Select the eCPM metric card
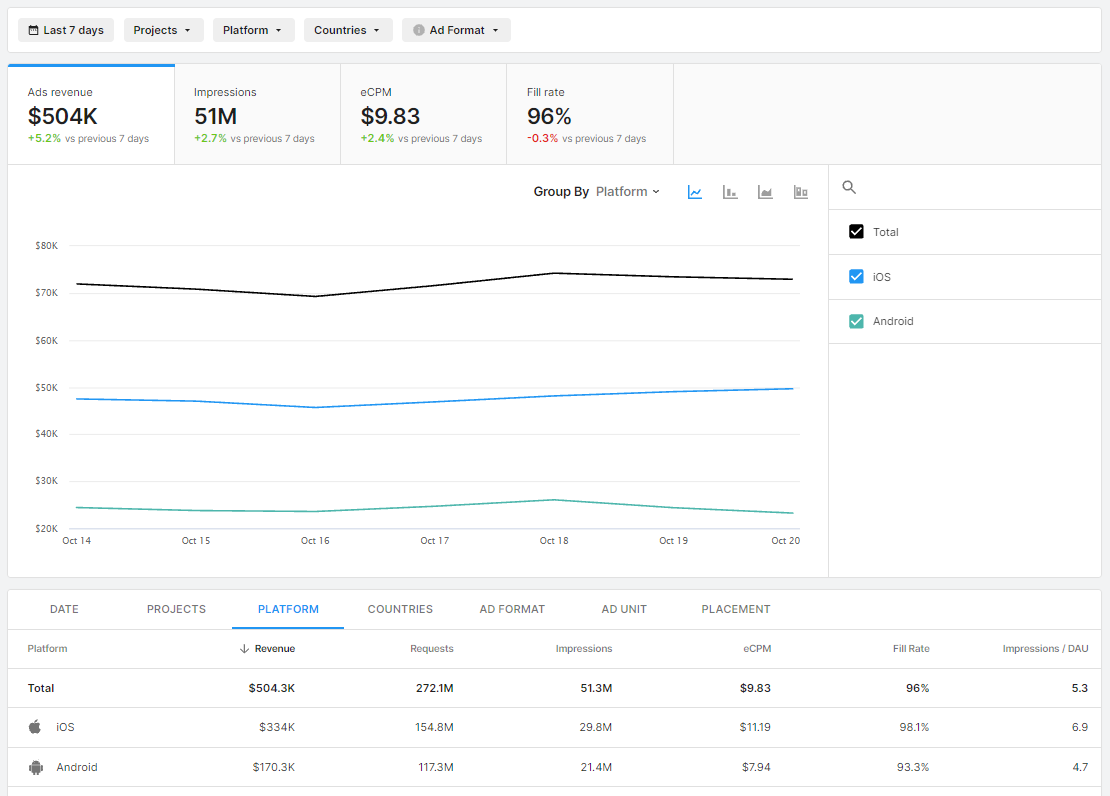The width and height of the screenshot is (1110, 796). 423,115
